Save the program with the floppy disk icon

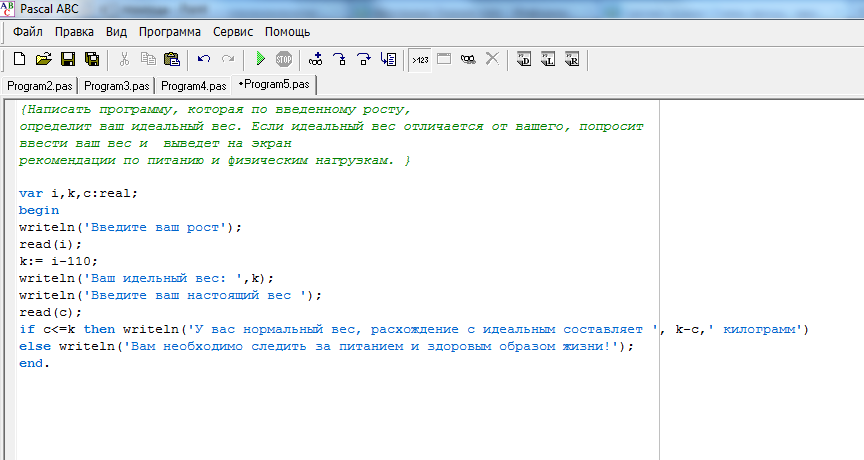[68, 59]
